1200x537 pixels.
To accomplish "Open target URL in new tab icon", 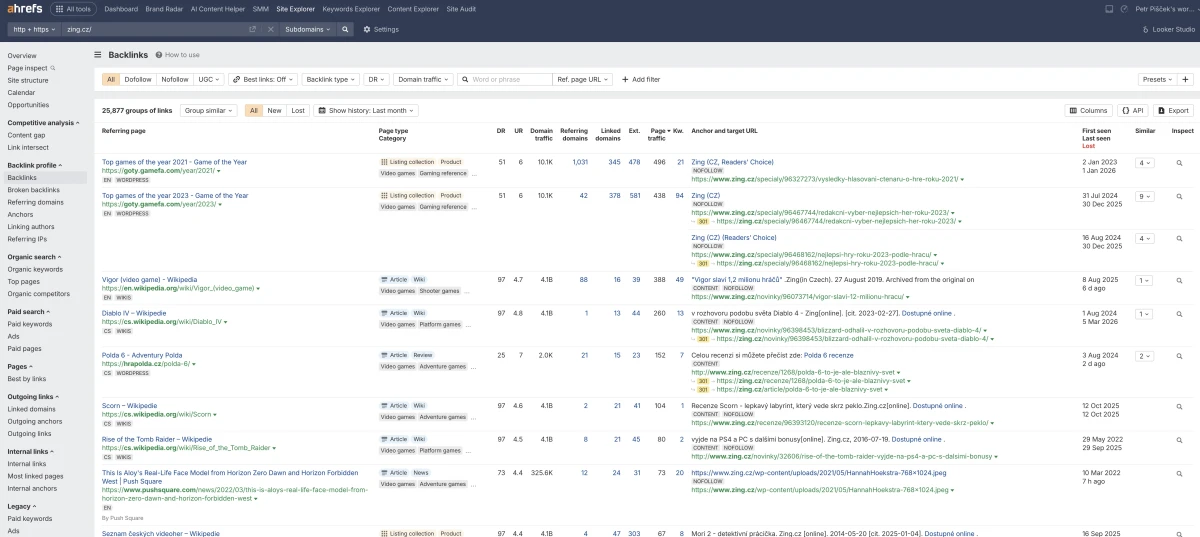I will pos(253,29).
